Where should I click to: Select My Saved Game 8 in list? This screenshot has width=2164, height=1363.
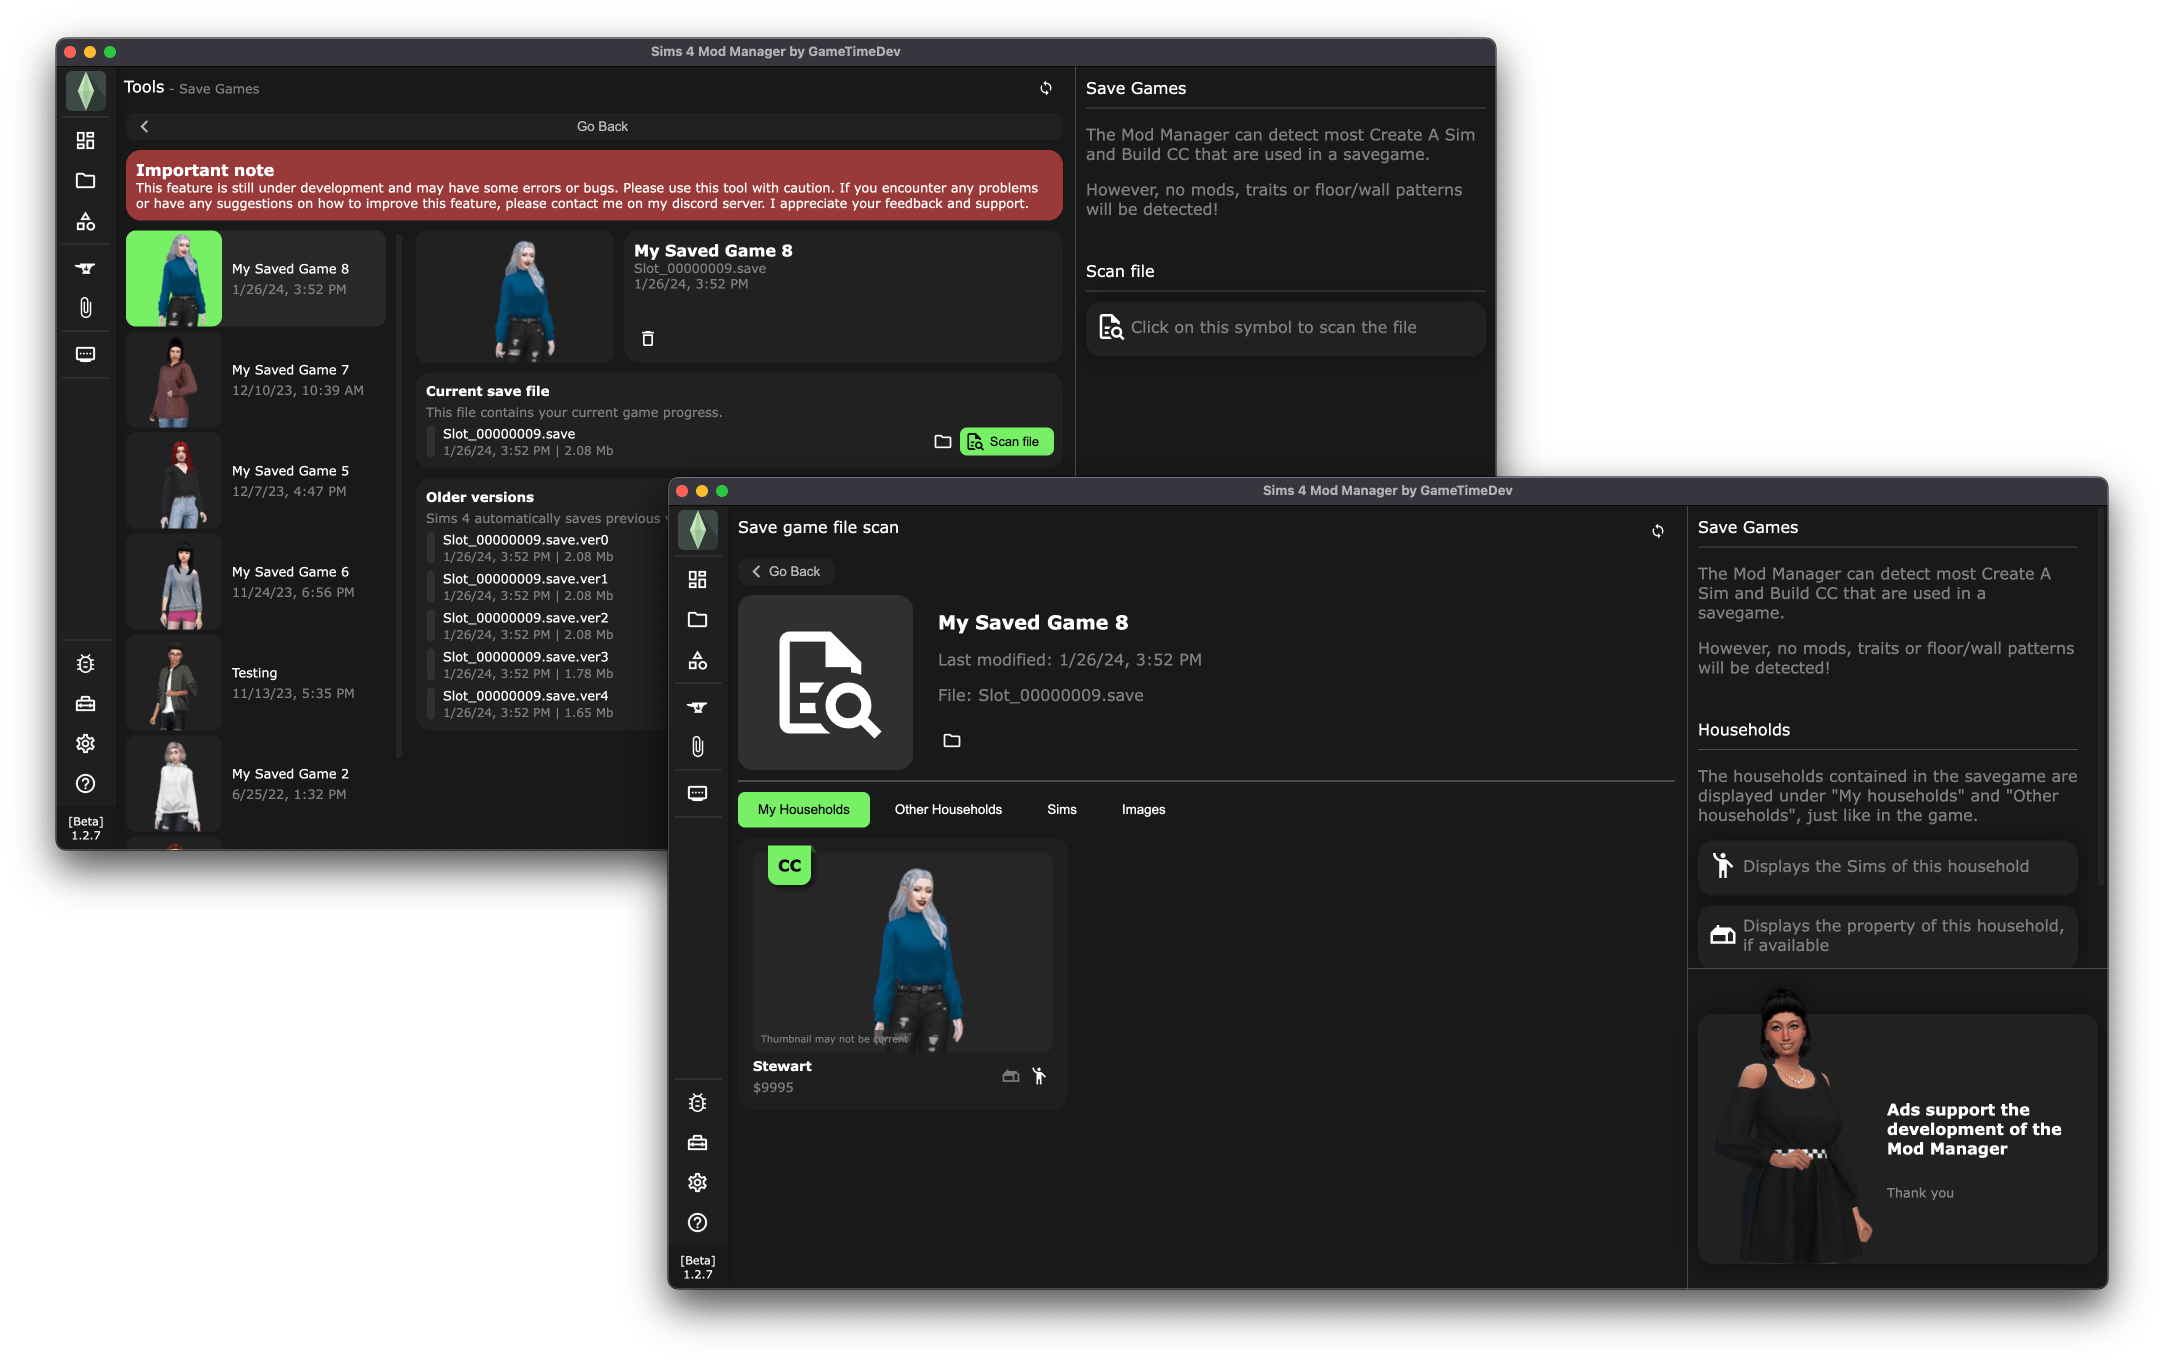coord(256,279)
